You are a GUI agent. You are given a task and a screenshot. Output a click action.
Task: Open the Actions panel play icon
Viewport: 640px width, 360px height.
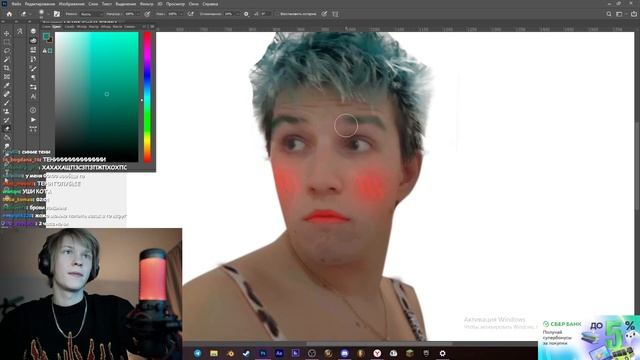[33, 120]
